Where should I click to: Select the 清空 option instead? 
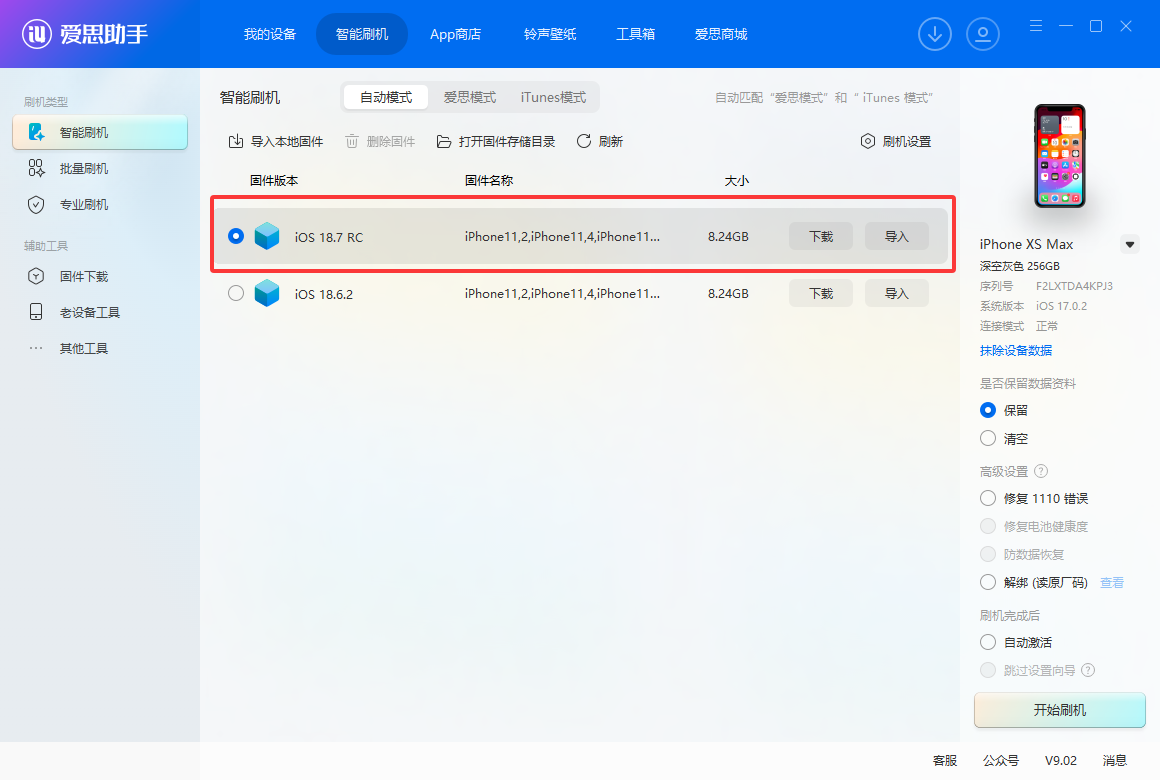click(x=988, y=438)
